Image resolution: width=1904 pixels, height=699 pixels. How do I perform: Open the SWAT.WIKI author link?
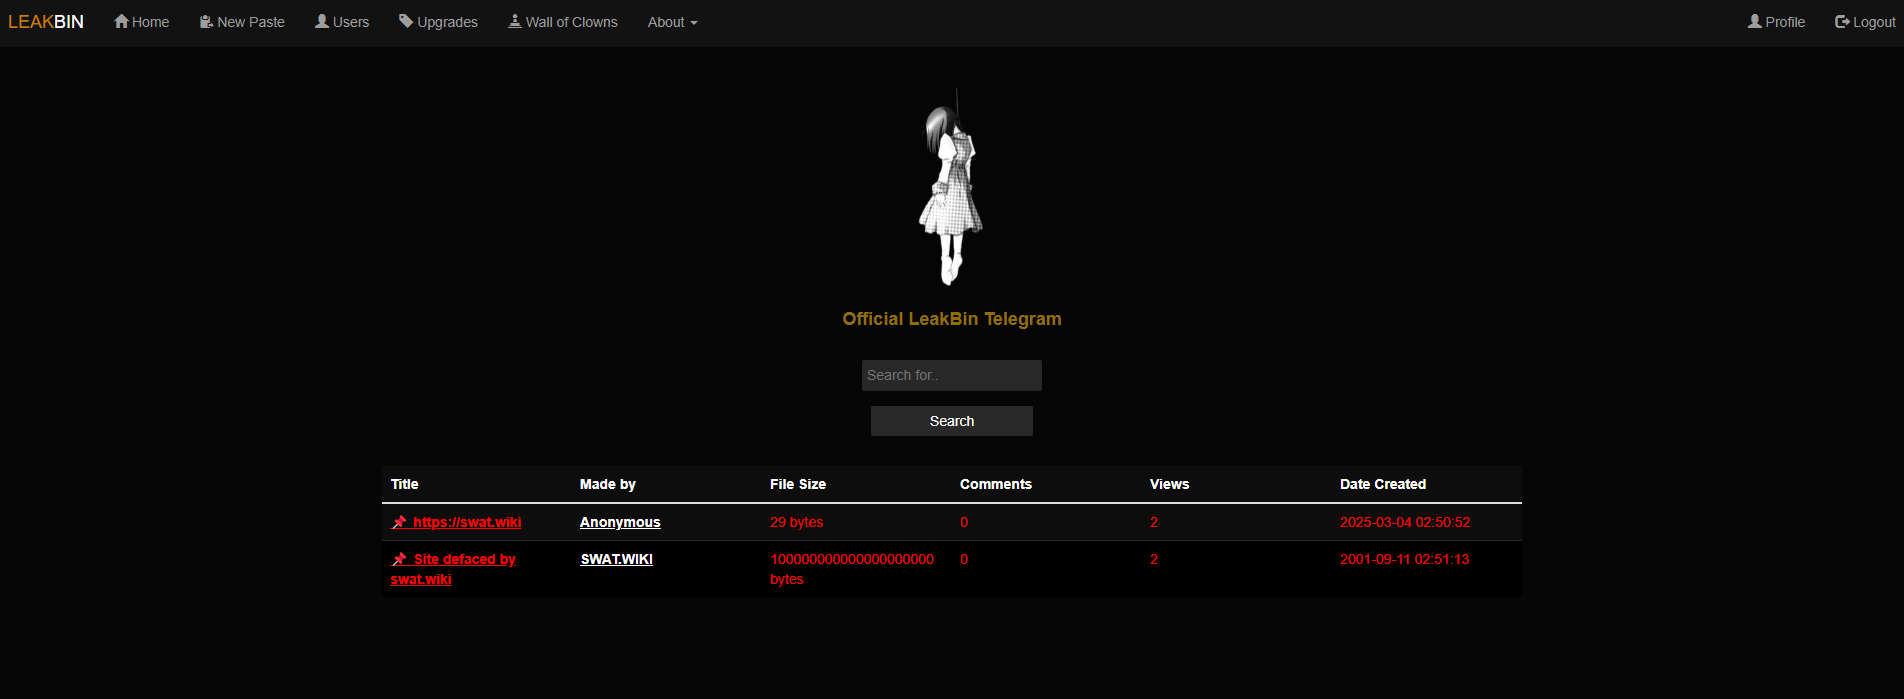point(616,559)
